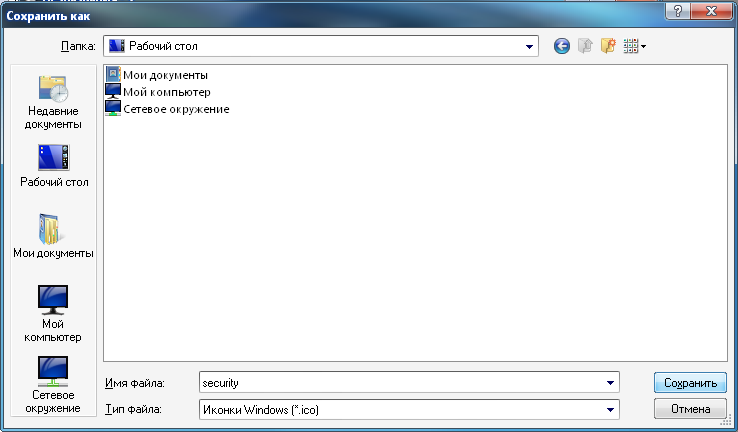Select Рабочий стол in the places bar
The height and width of the screenshot is (432, 738).
[54, 166]
